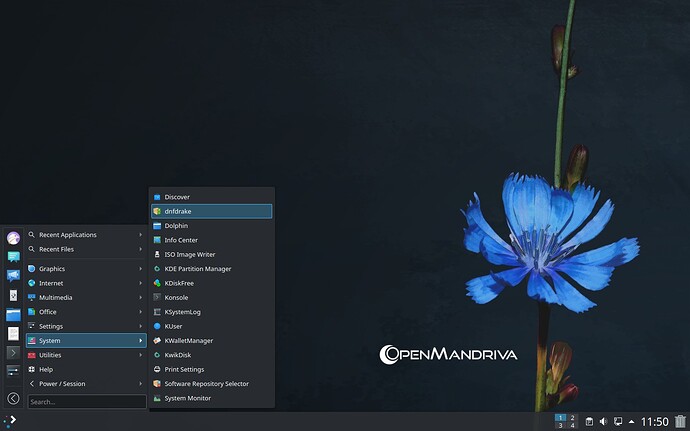690x431 pixels.
Task: Launch Discover from the System submenu
Action: (212, 197)
